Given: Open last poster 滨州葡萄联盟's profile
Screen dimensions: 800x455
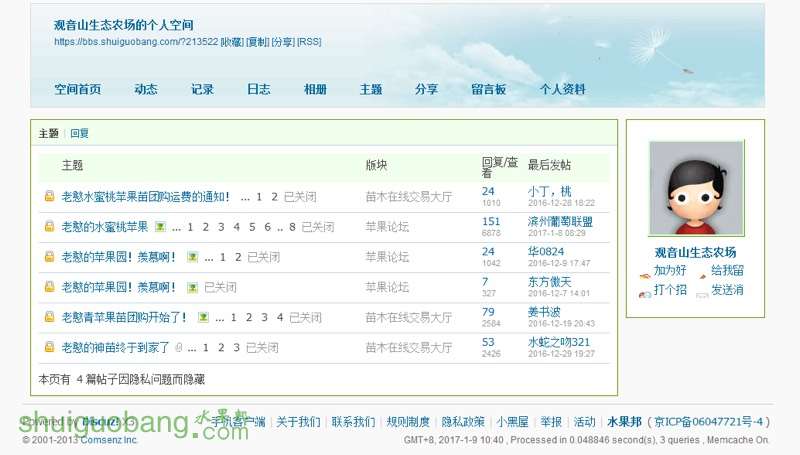Looking at the screenshot, I should [x=559, y=221].
